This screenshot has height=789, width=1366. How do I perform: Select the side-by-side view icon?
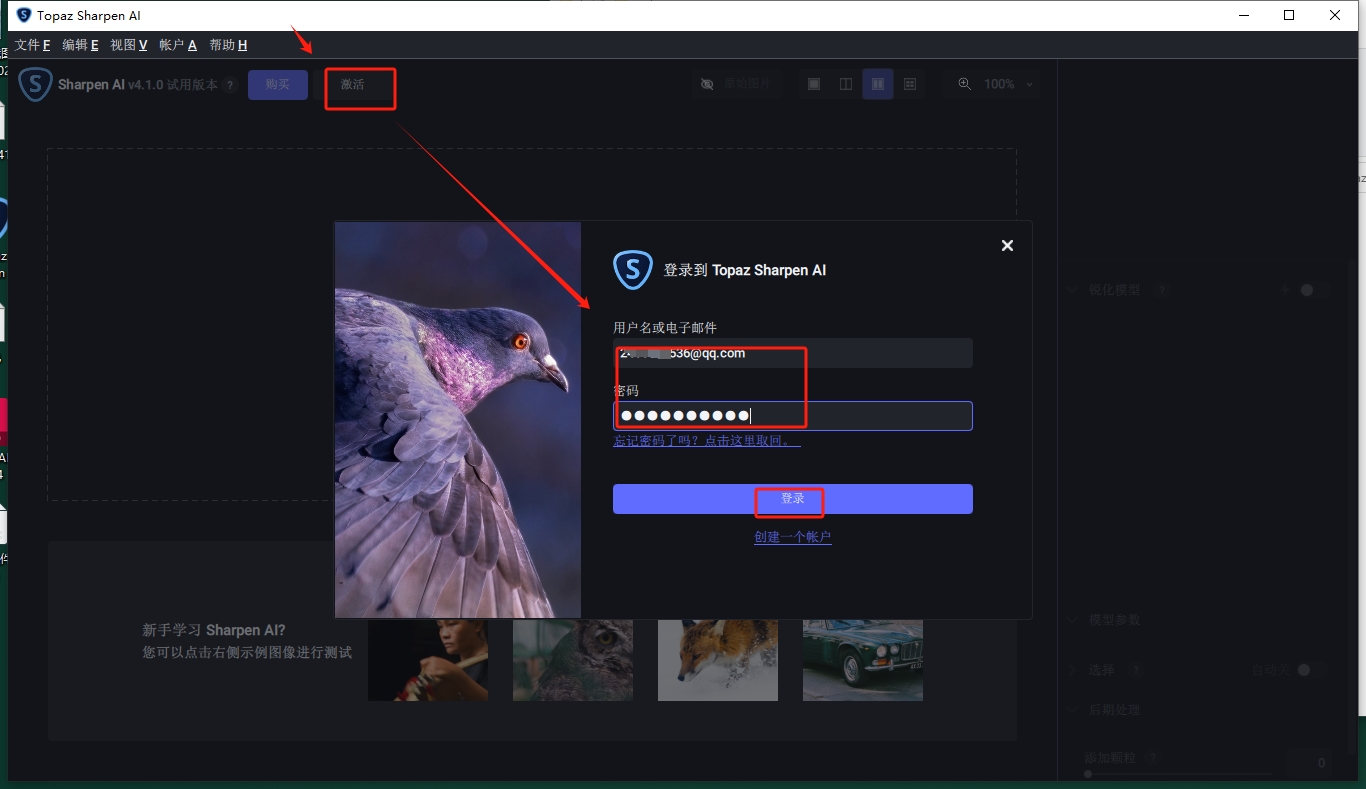click(878, 84)
